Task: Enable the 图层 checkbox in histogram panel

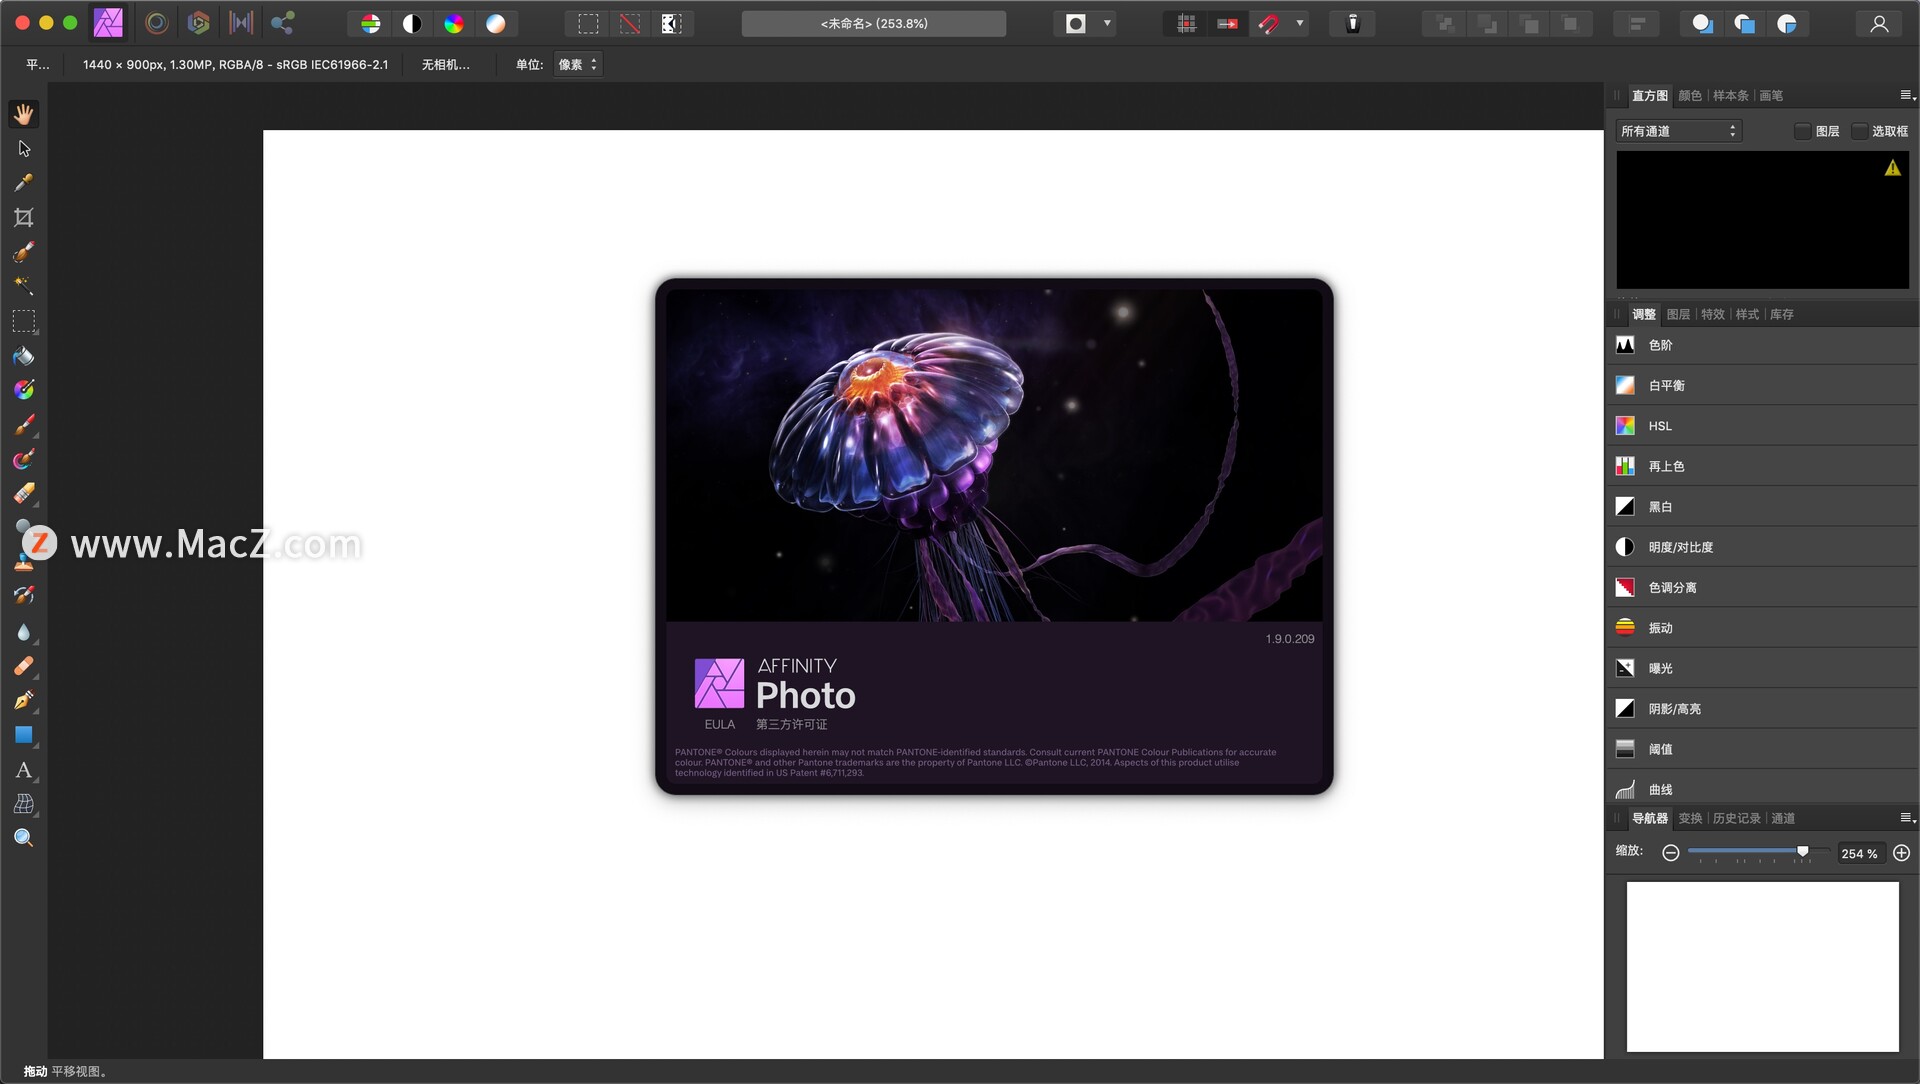Action: point(1802,131)
